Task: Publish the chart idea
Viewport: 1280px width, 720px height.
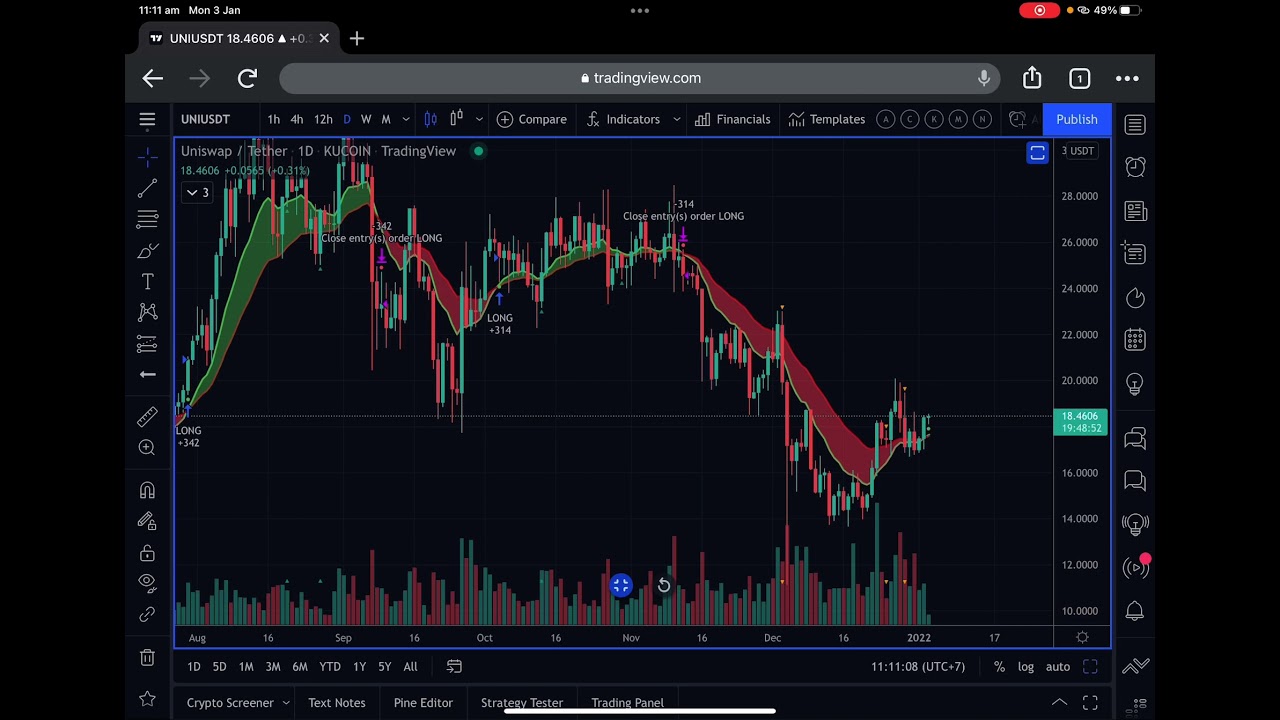Action: tap(1077, 119)
